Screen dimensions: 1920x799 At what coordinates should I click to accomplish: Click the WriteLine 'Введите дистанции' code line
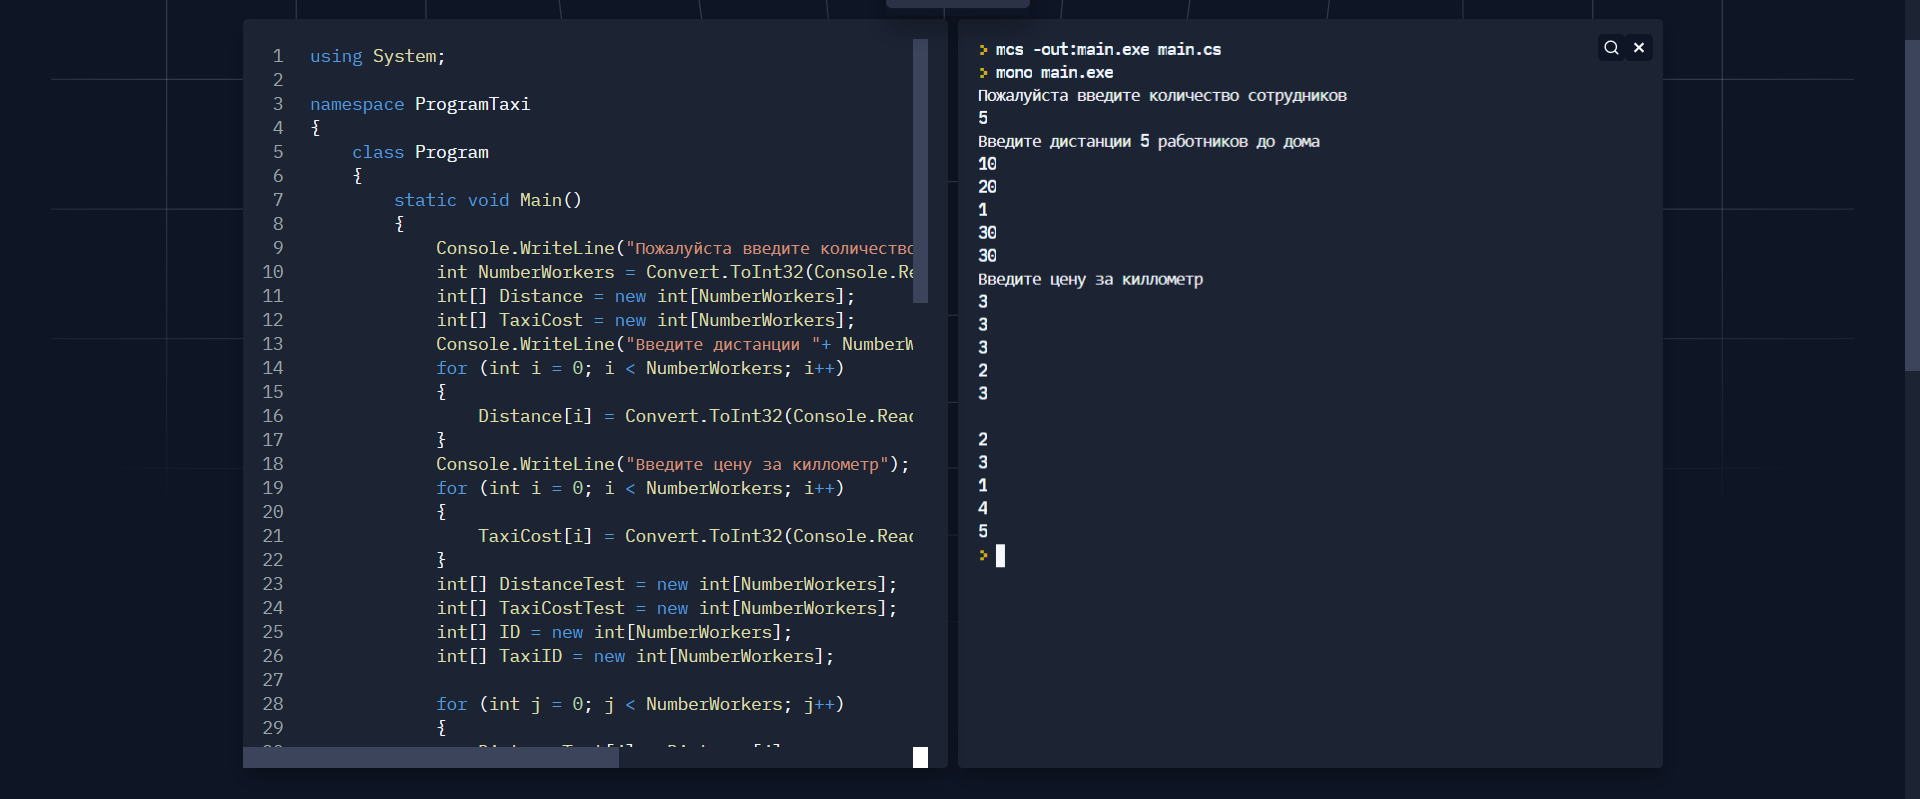pos(675,344)
